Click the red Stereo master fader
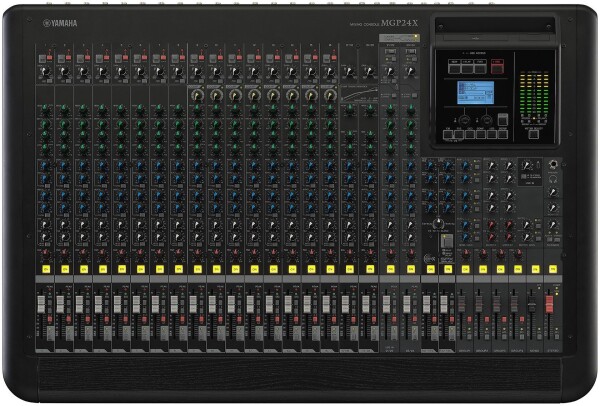Viewport: 600px width, 406px height. point(549,304)
